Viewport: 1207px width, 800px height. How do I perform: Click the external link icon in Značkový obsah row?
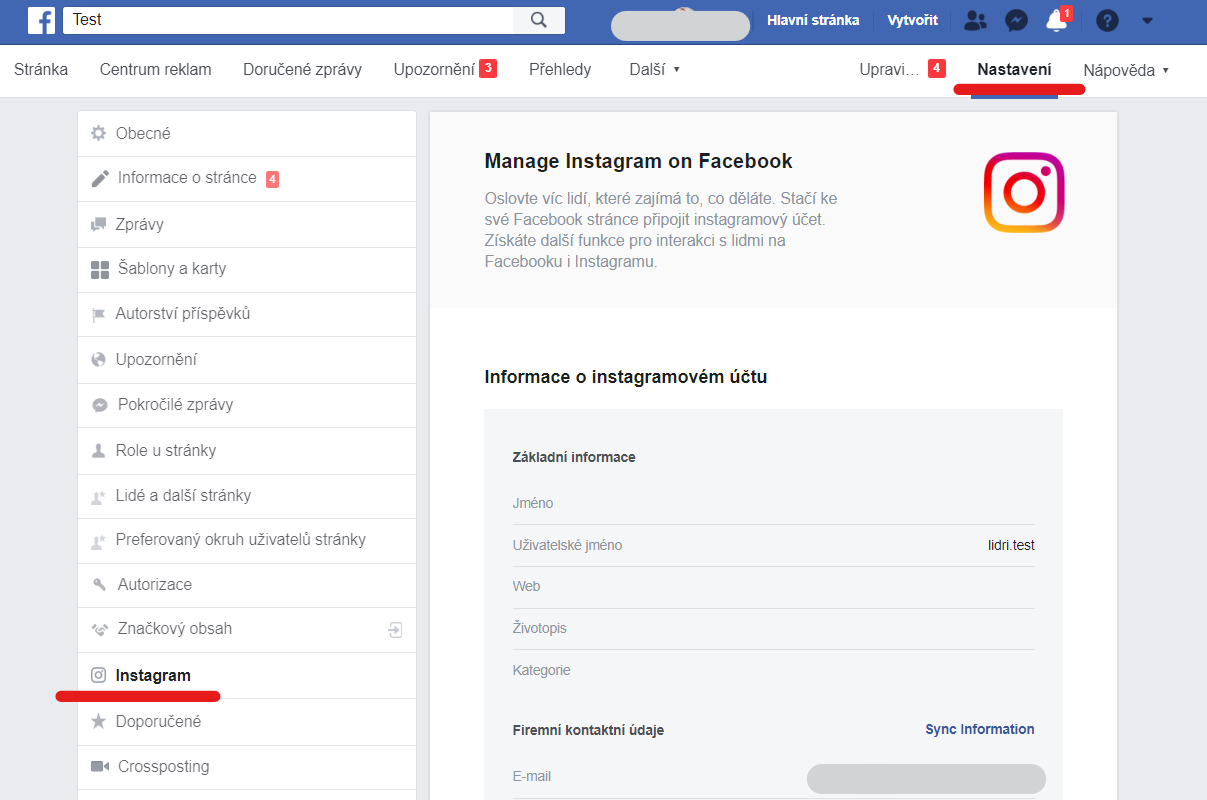(x=396, y=629)
